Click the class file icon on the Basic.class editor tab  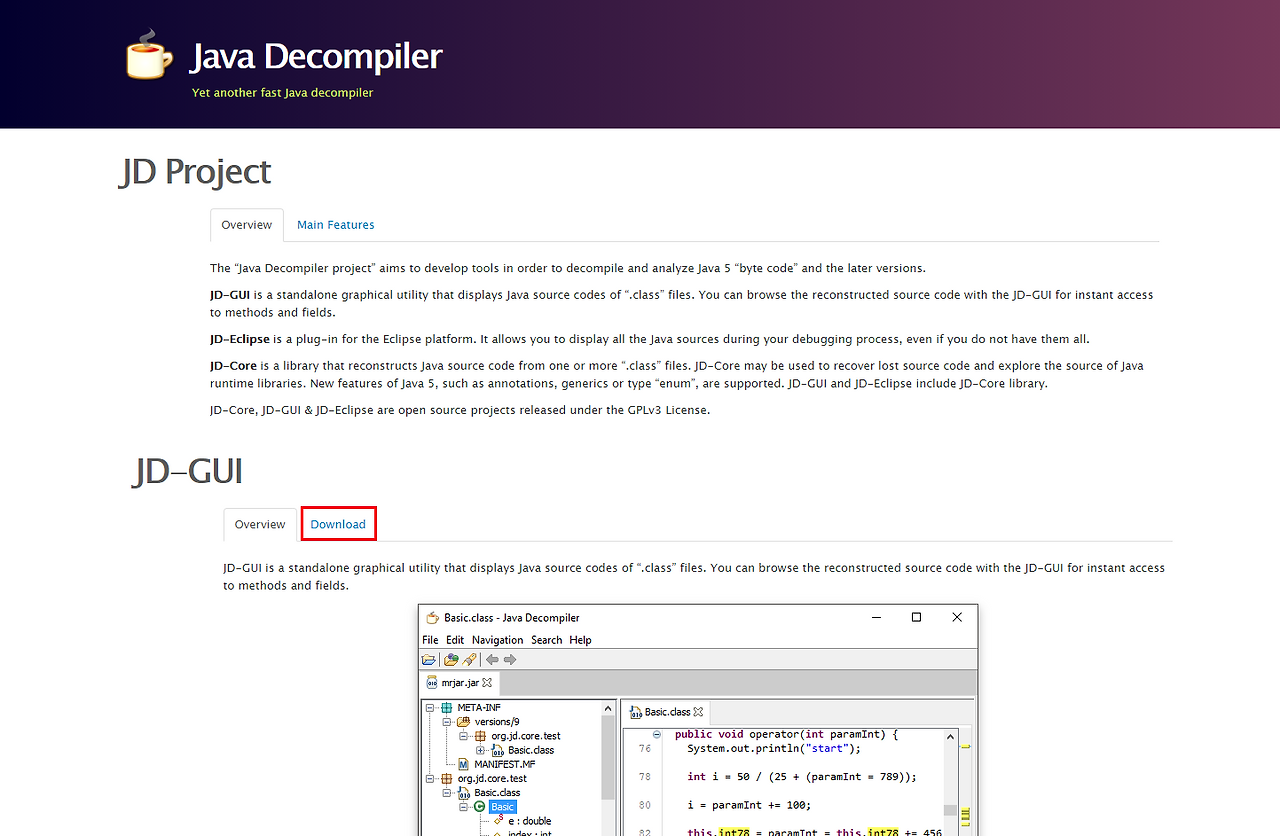pos(635,712)
